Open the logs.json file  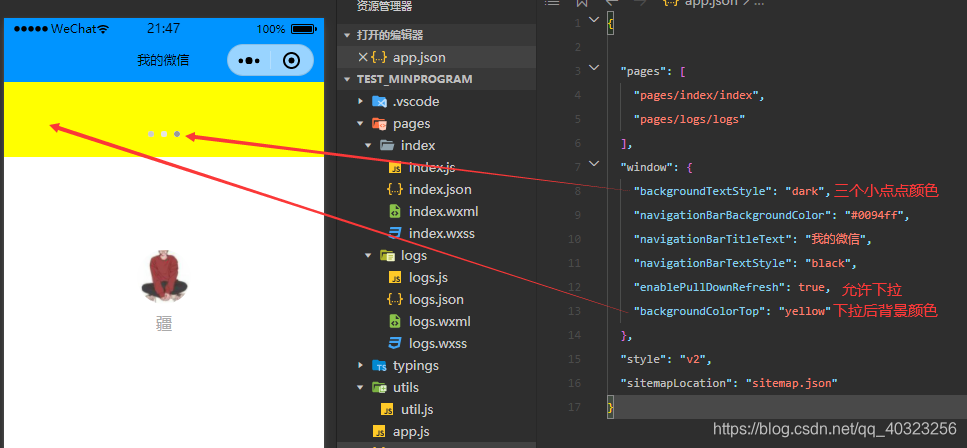click(436, 299)
